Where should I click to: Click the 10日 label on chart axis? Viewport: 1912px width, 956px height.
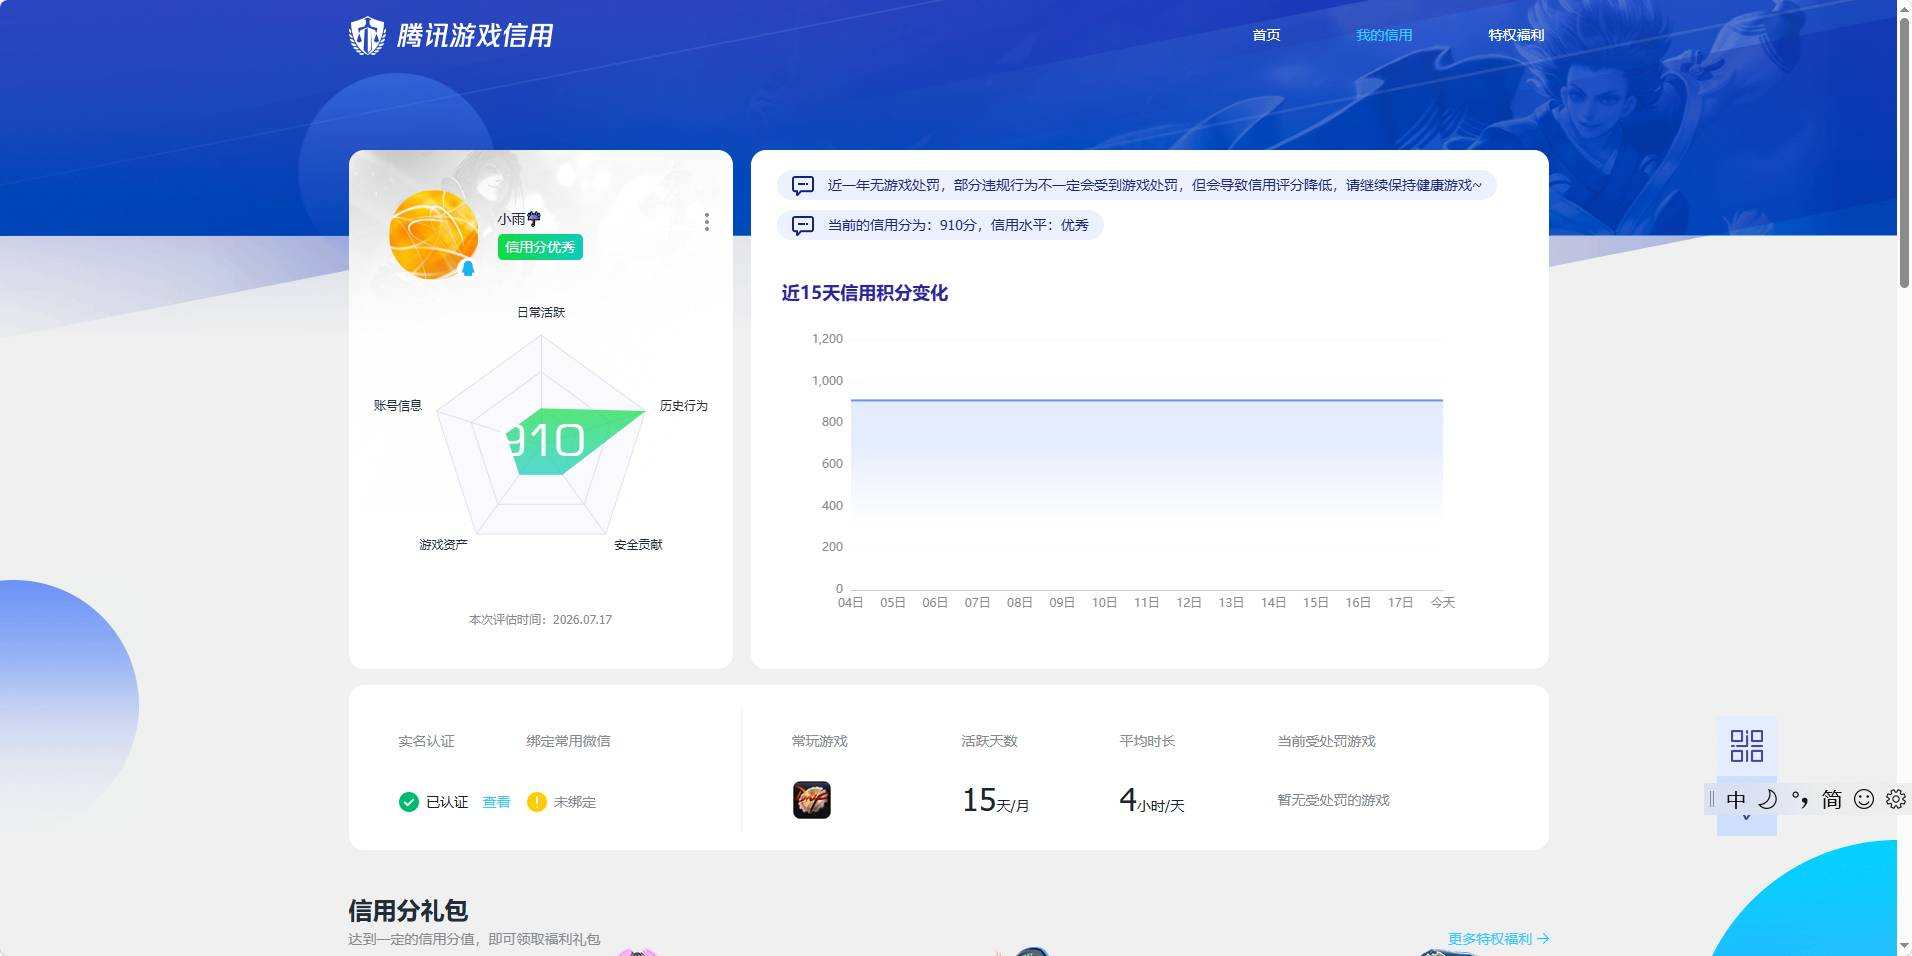(1104, 602)
